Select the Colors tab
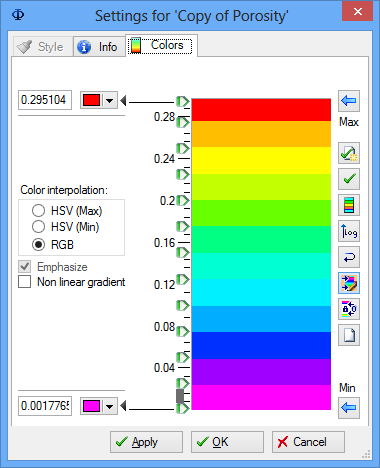The image size is (380, 468). (x=161, y=45)
